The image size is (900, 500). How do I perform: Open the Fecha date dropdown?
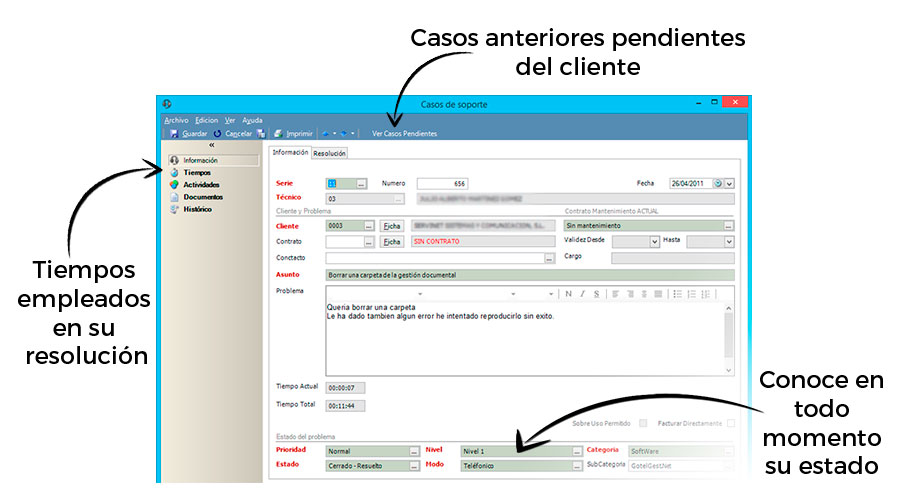click(729, 184)
